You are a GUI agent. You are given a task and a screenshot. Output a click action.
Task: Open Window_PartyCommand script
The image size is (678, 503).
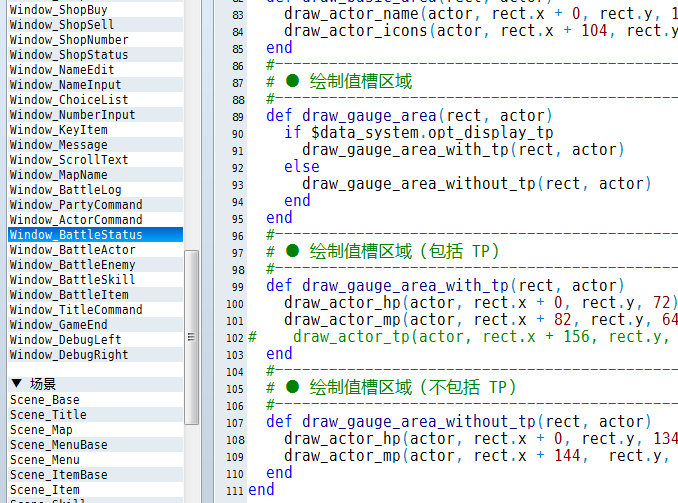pyautogui.click(x=95, y=205)
